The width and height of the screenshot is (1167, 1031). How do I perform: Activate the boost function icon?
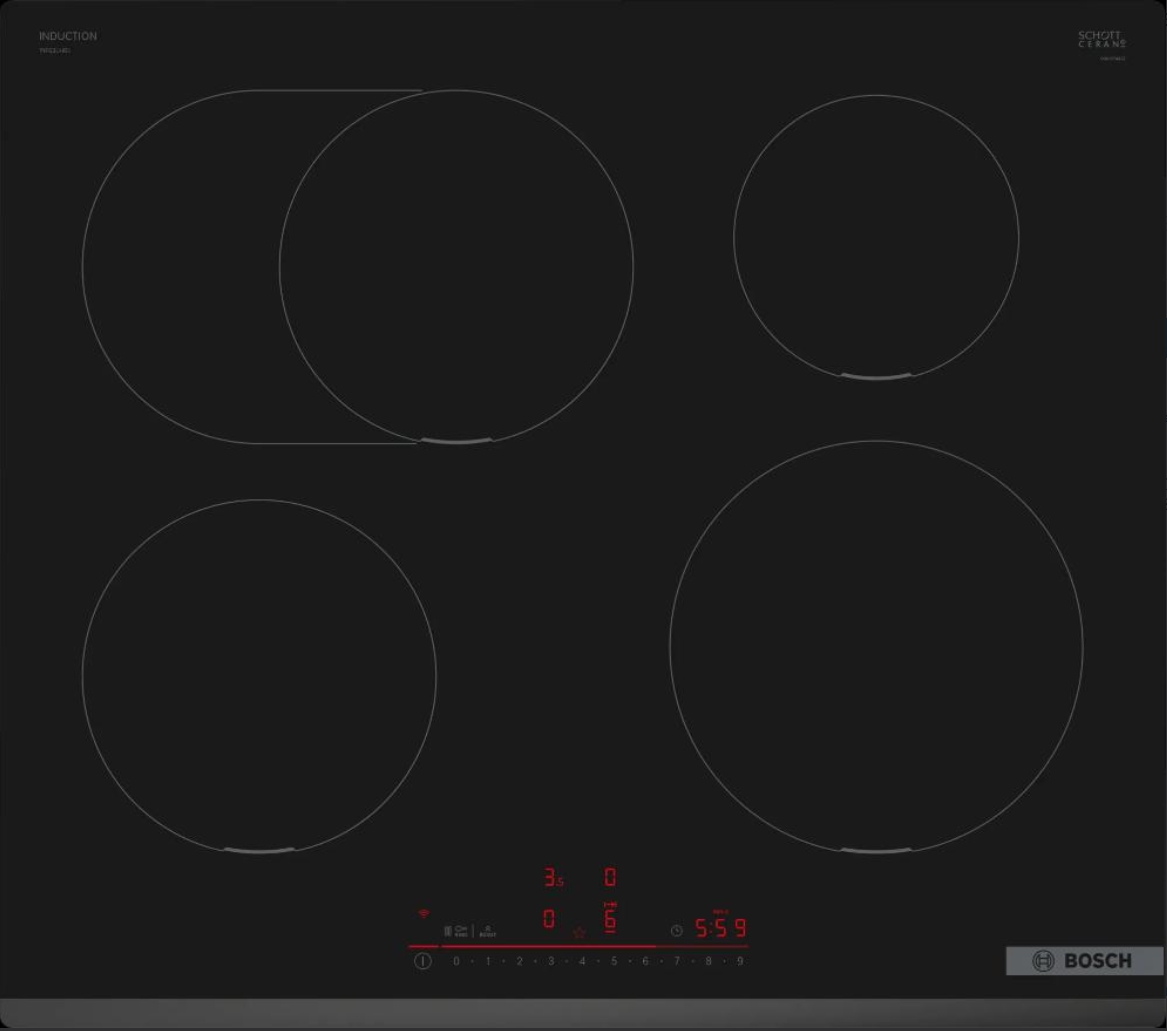coord(487,930)
